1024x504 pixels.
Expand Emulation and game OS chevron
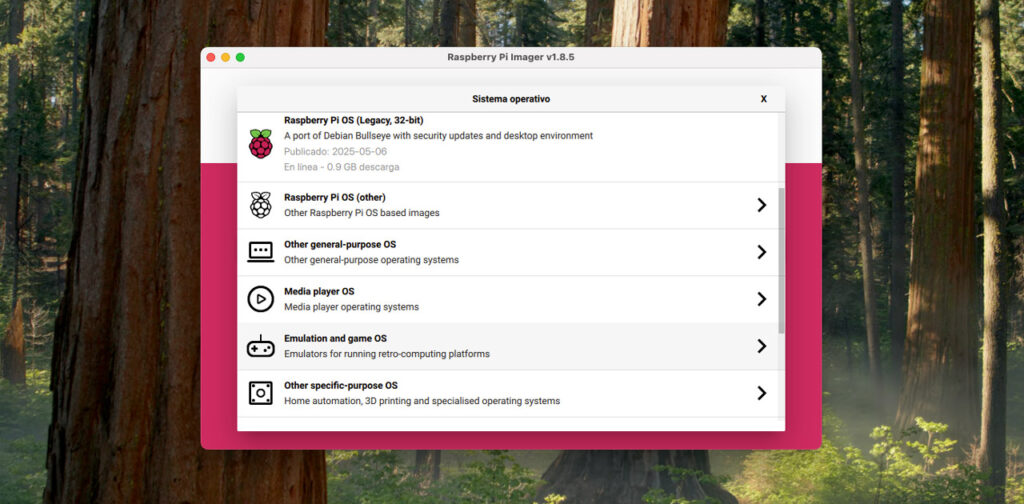[x=761, y=346]
